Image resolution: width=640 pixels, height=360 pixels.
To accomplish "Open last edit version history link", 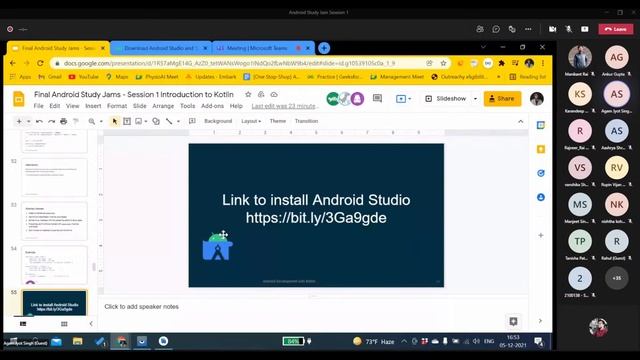I will [284, 106].
